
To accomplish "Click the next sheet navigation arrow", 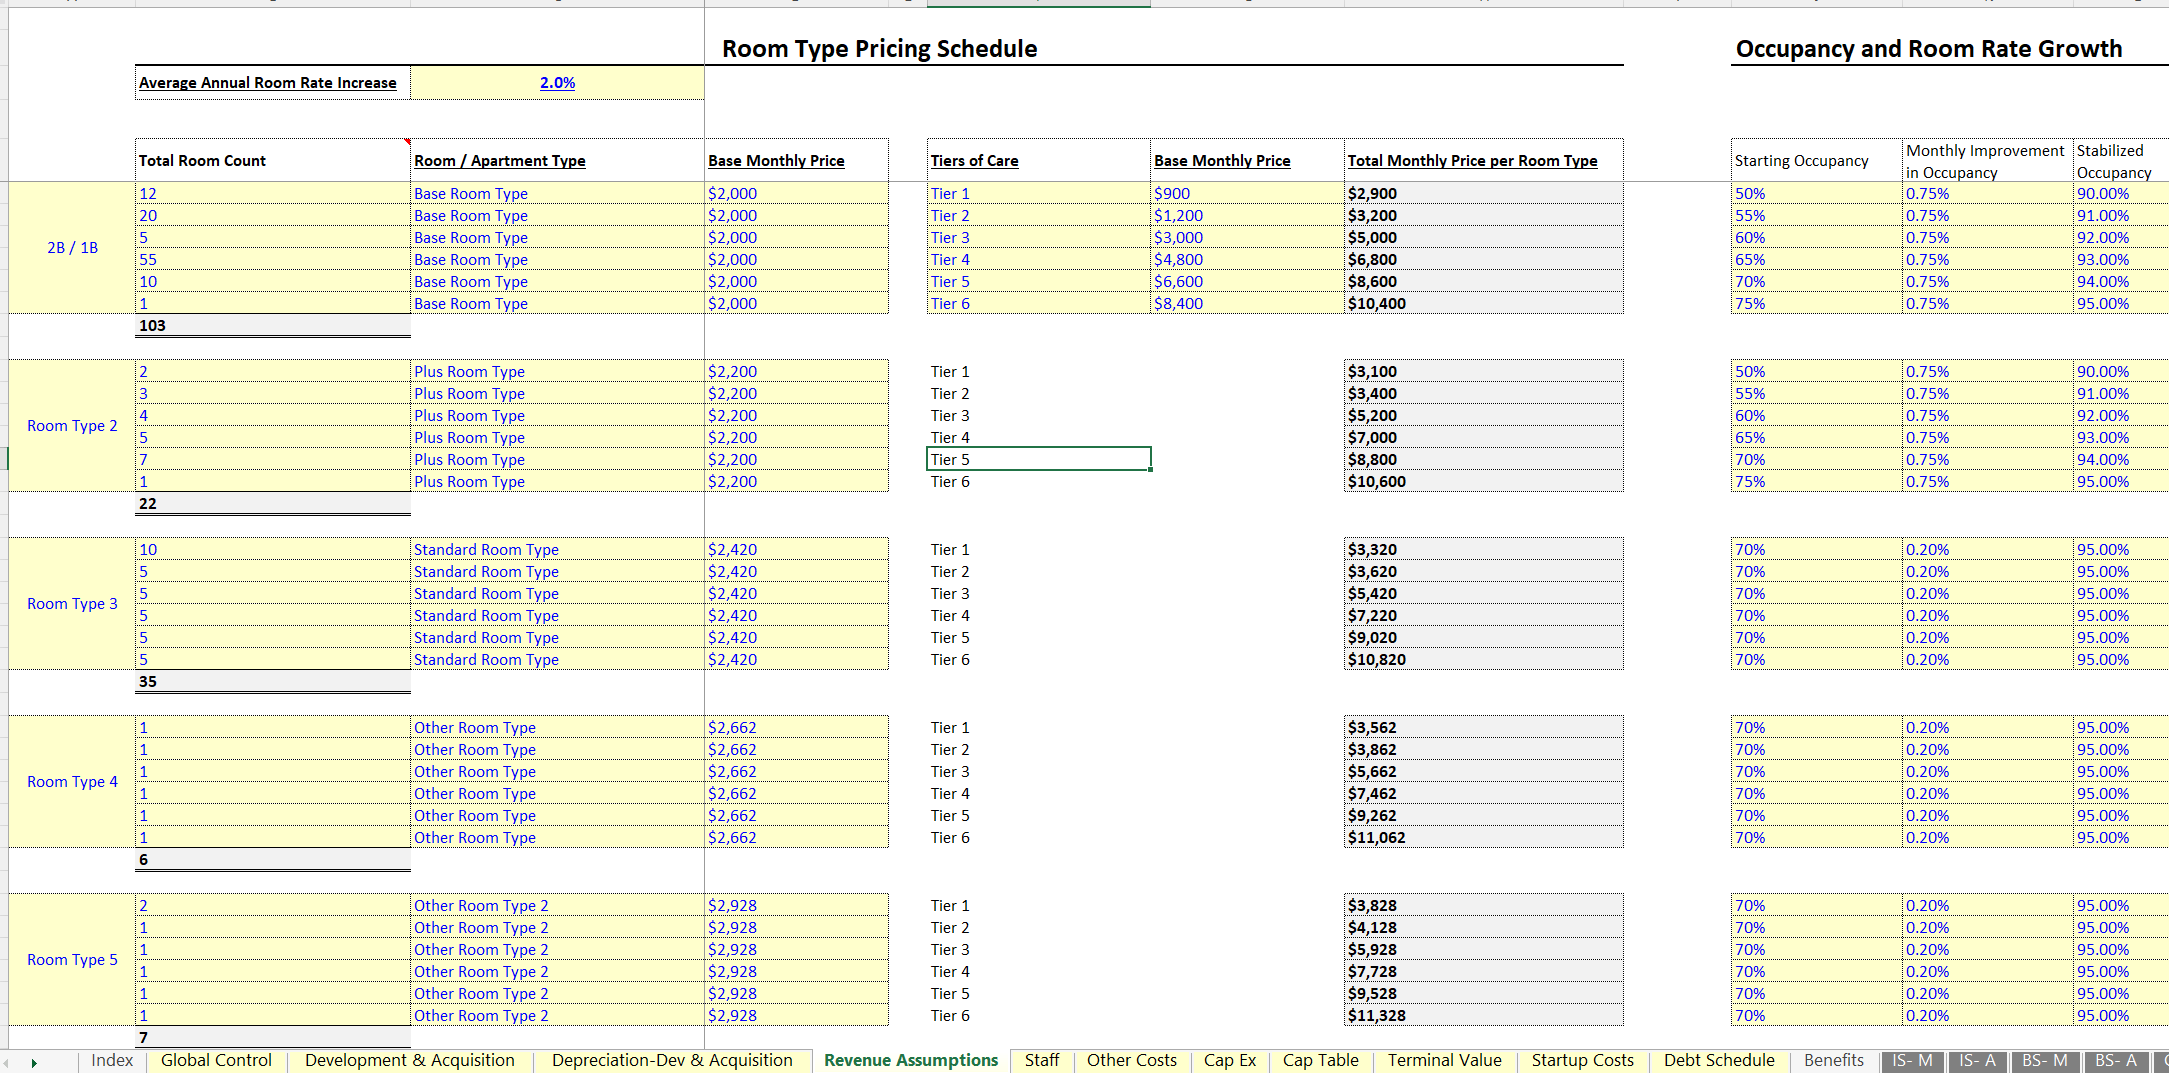I will point(33,1061).
